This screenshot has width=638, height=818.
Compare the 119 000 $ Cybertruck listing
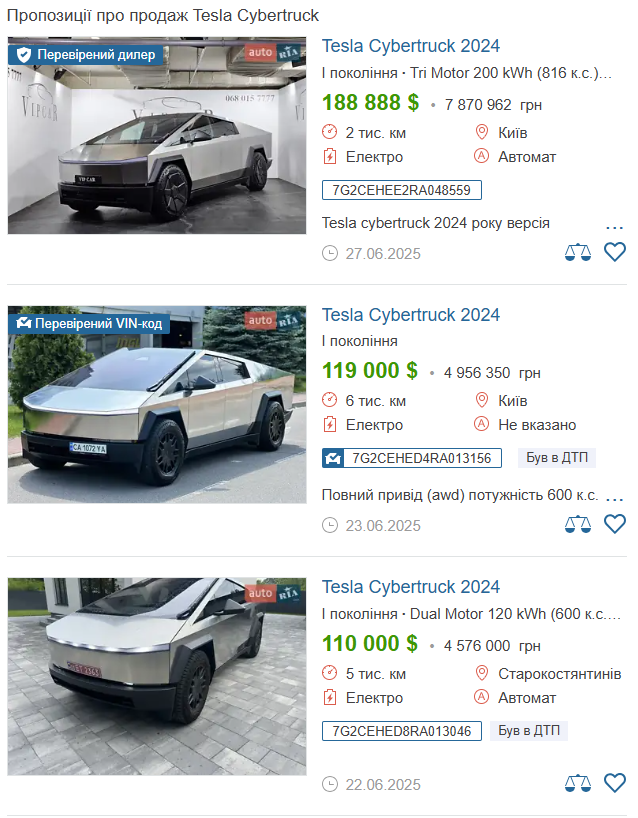(x=578, y=524)
